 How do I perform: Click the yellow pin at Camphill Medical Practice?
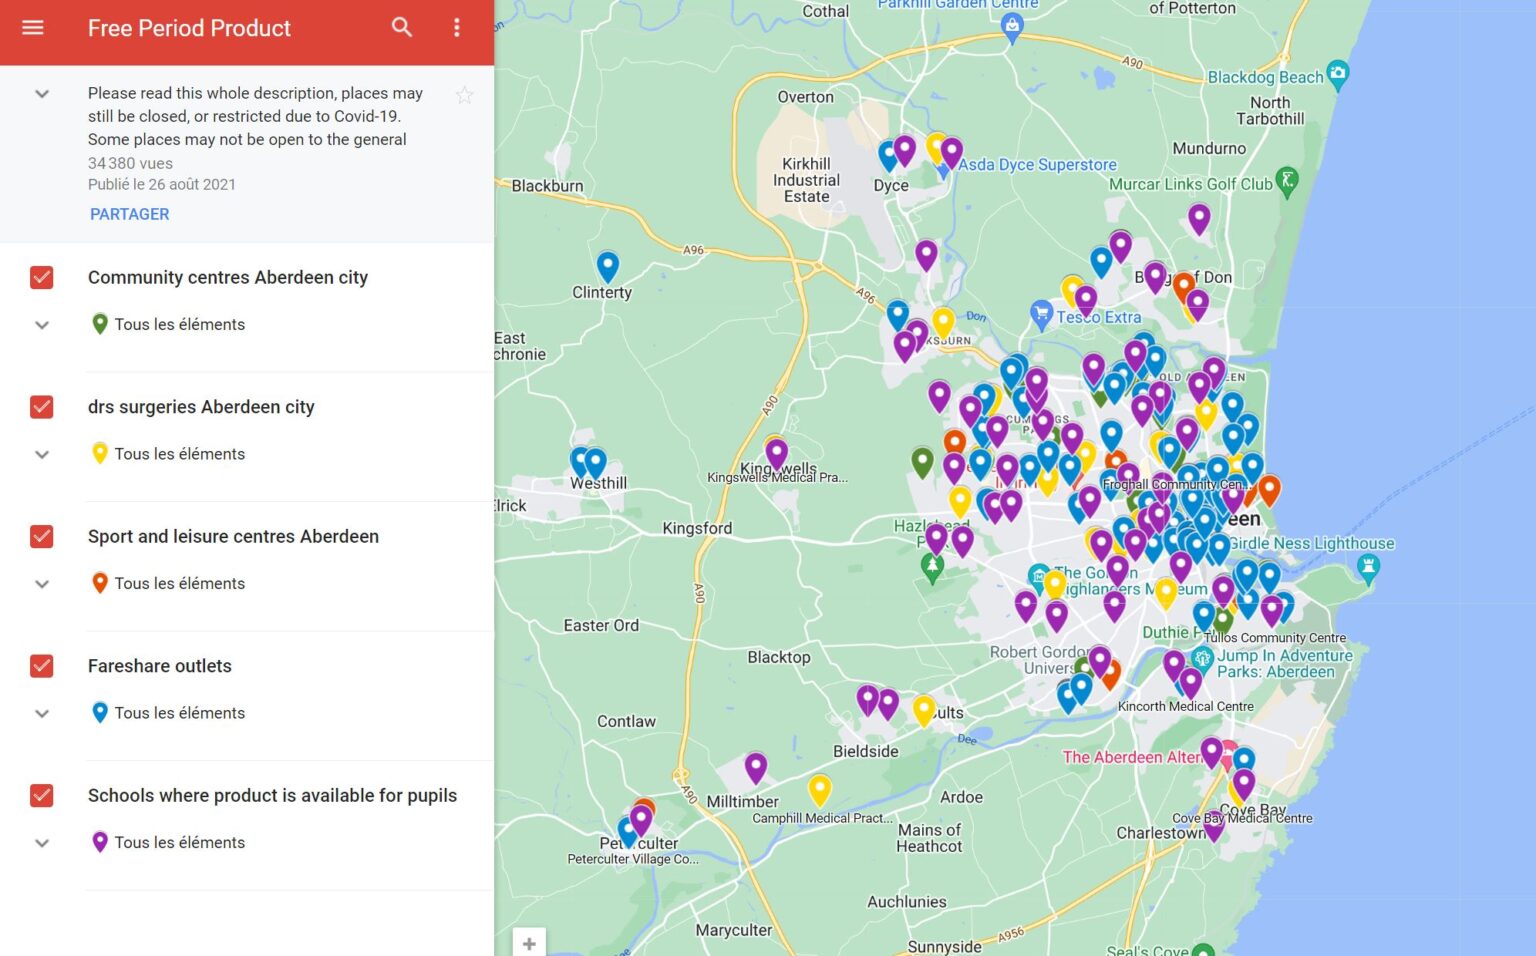[x=820, y=790]
